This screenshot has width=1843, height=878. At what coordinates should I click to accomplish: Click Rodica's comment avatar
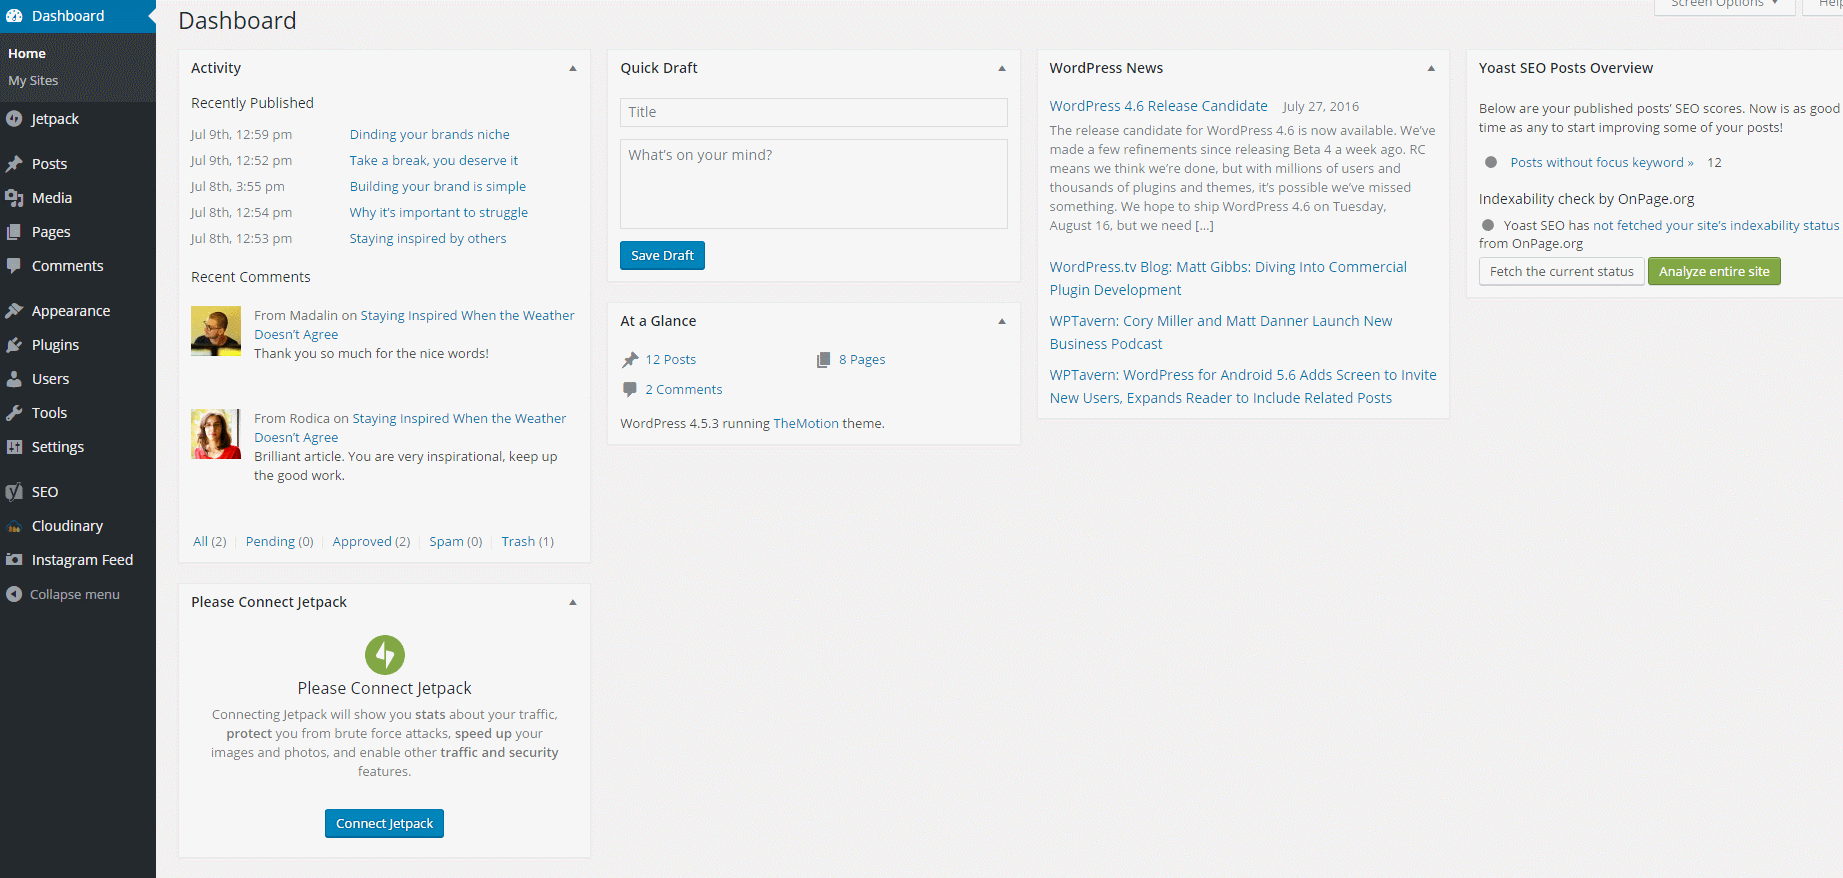(x=216, y=434)
